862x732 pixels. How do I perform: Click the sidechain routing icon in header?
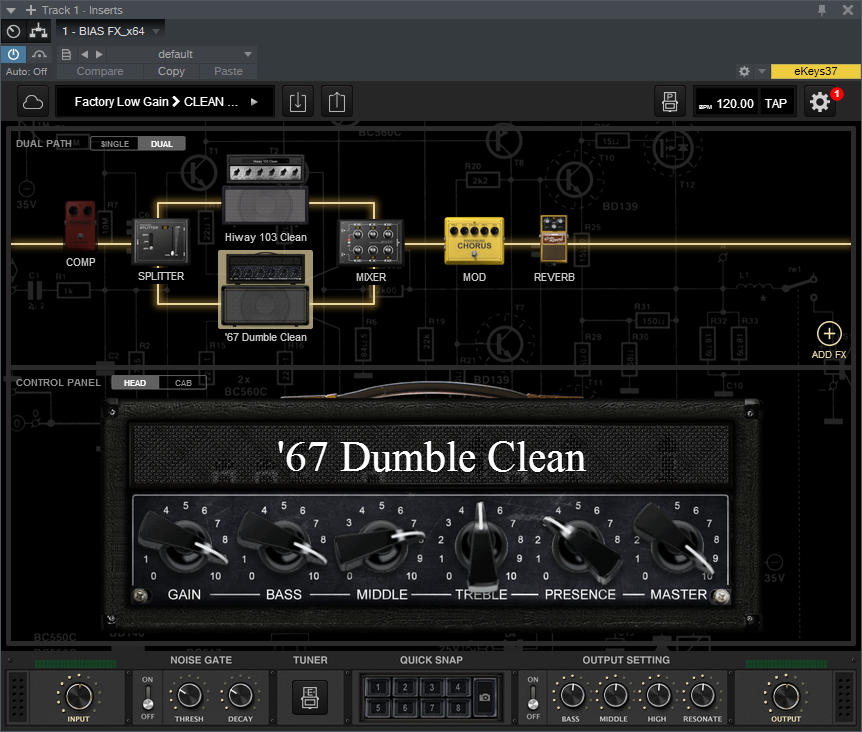point(38,31)
